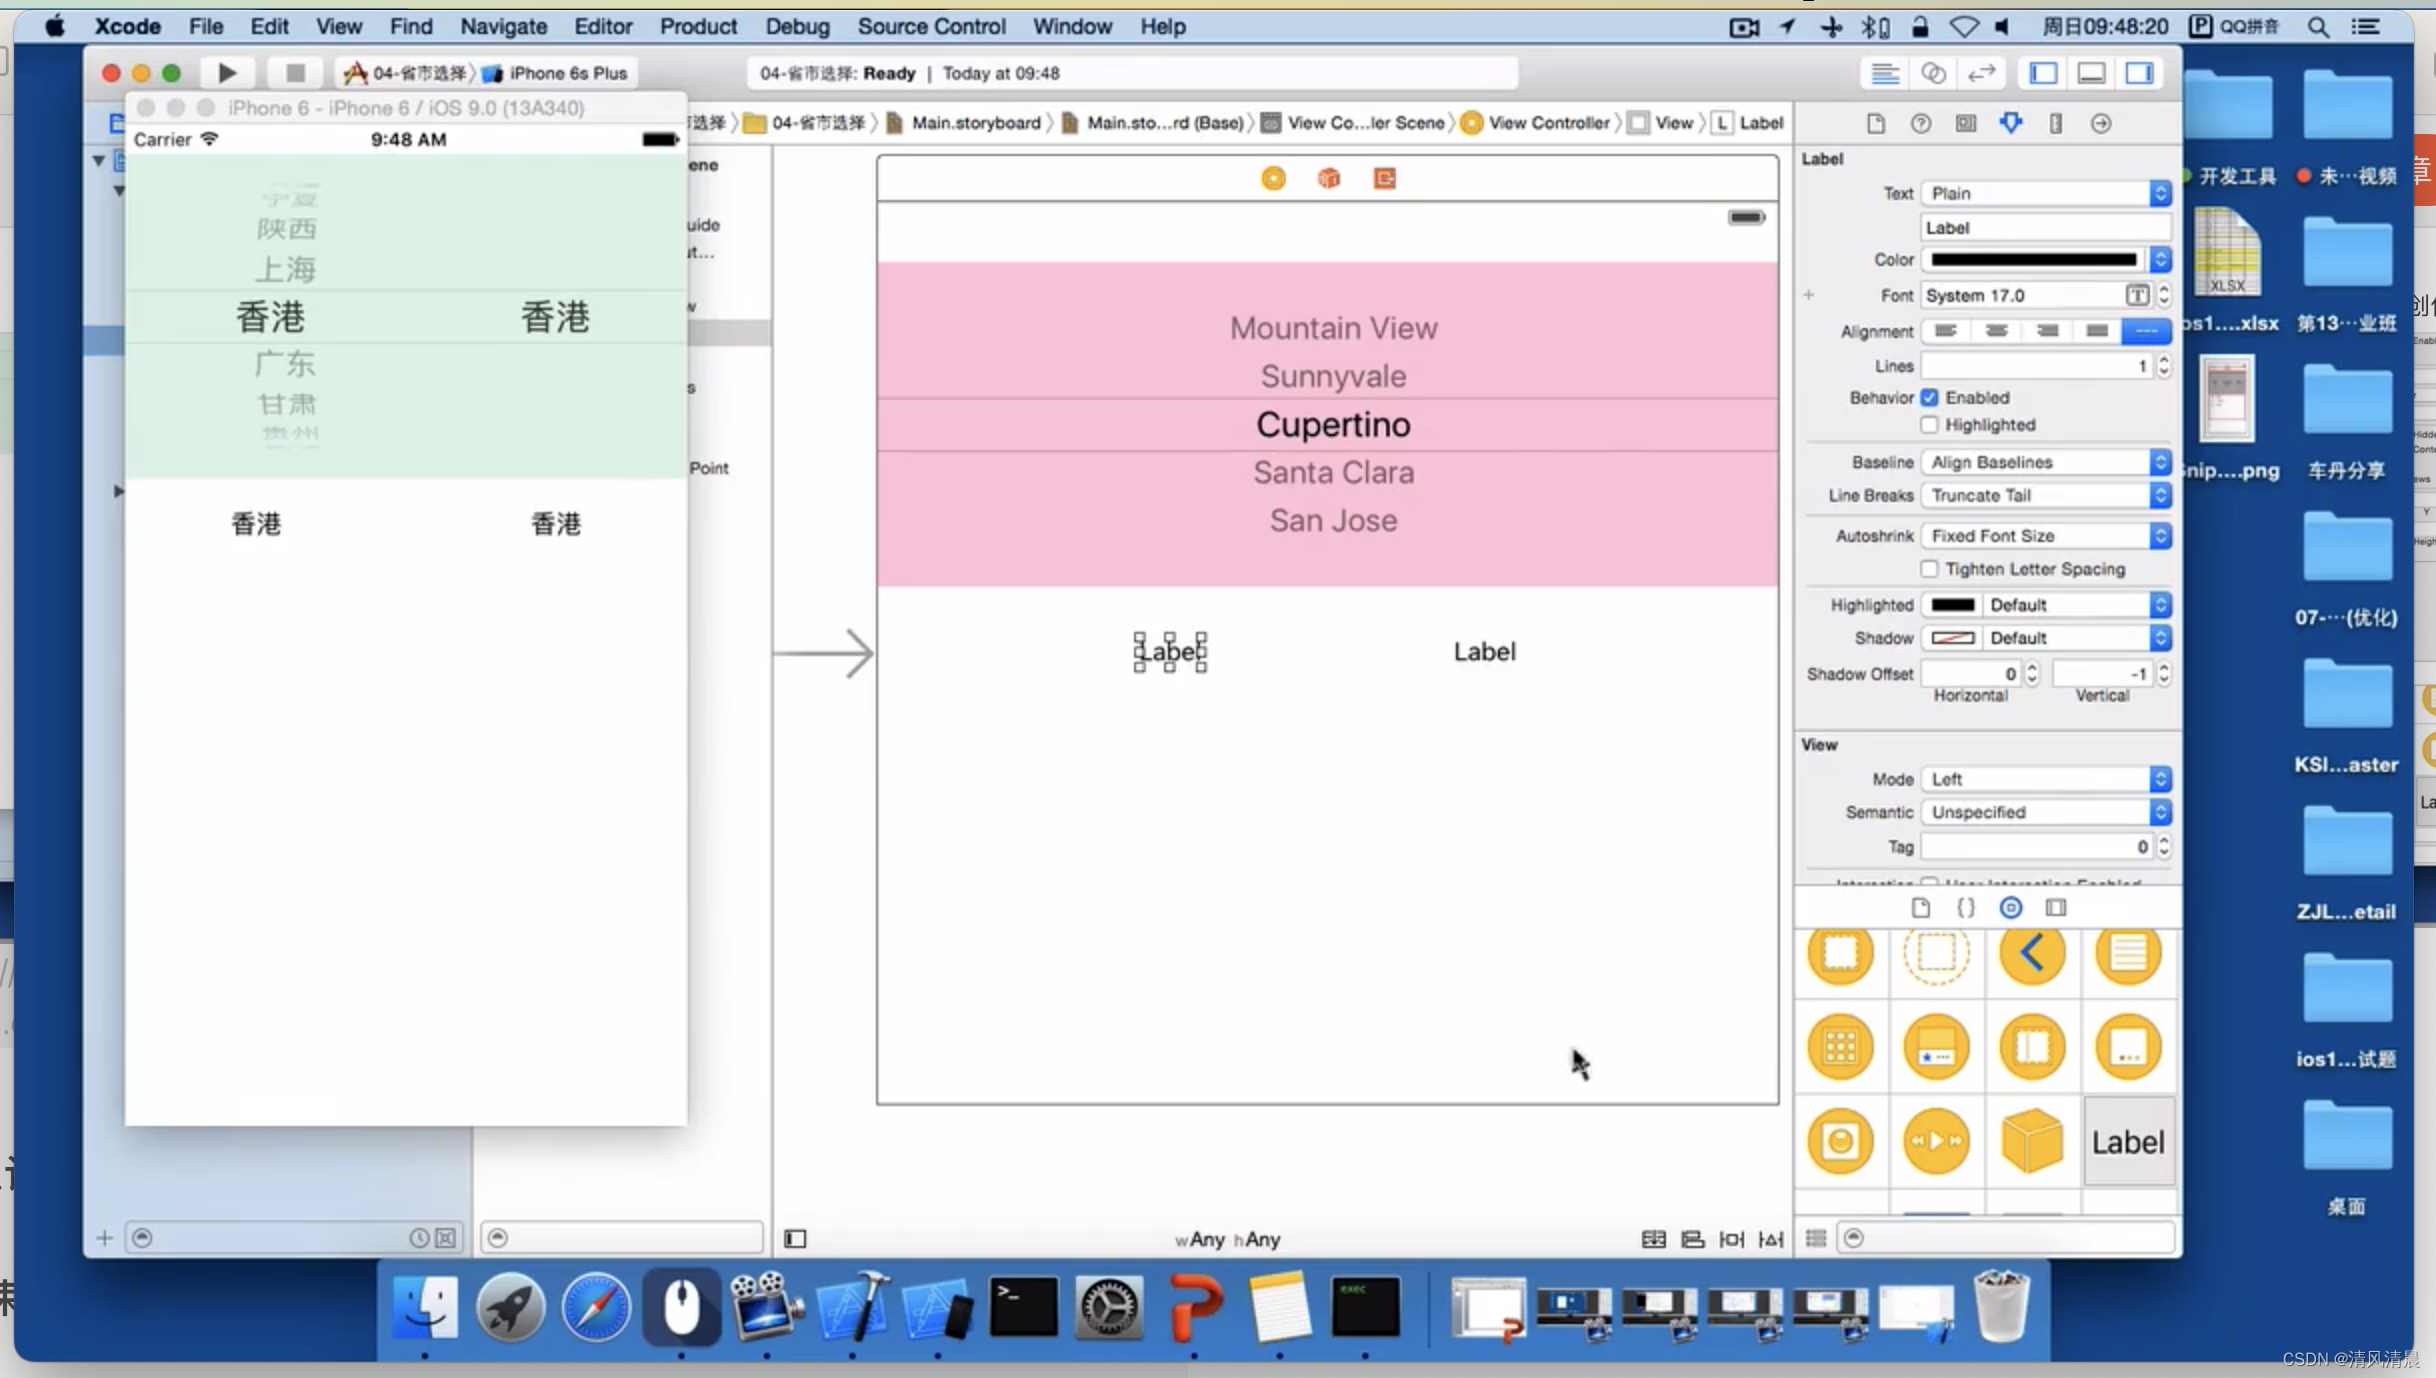Viewport: 2436px width, 1378px height.
Task: Open the Size inspector
Action: point(2055,123)
